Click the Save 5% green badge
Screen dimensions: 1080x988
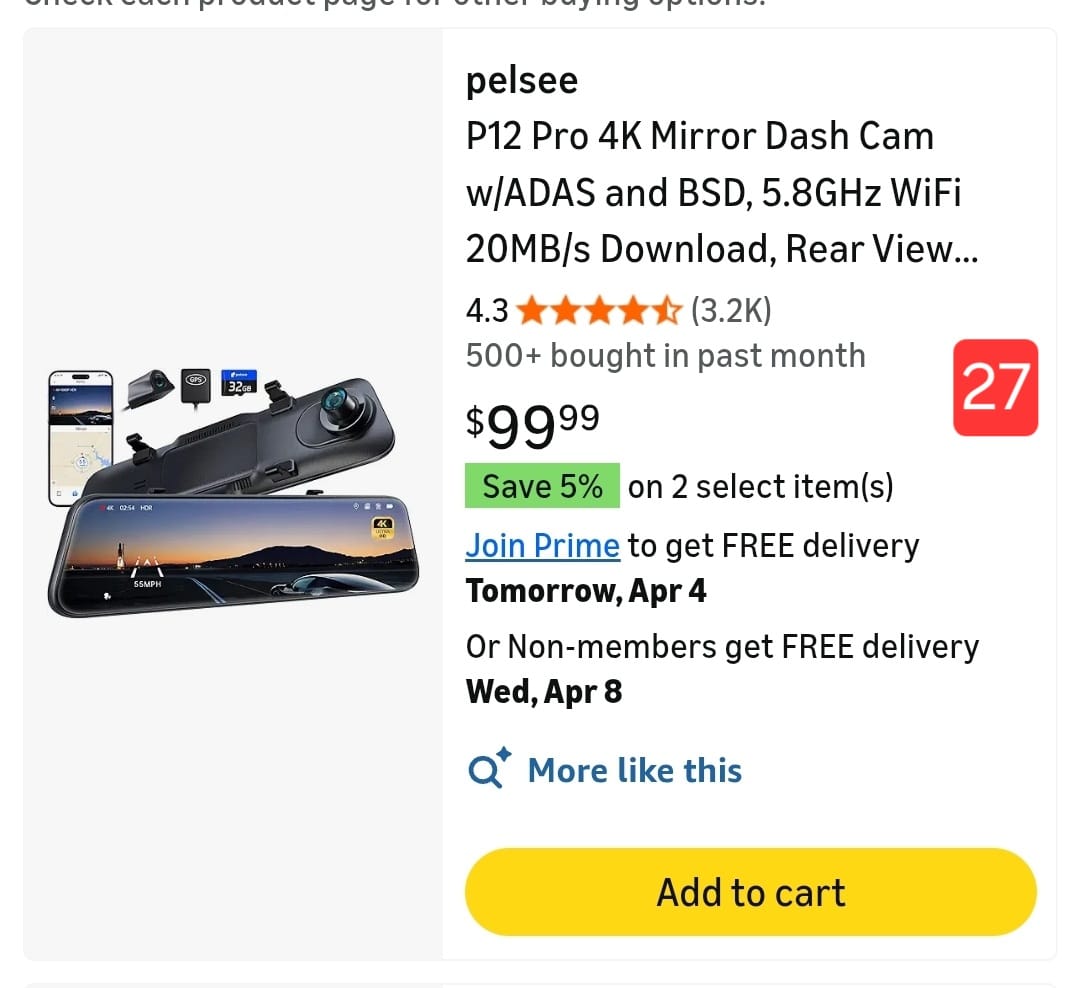[542, 487]
